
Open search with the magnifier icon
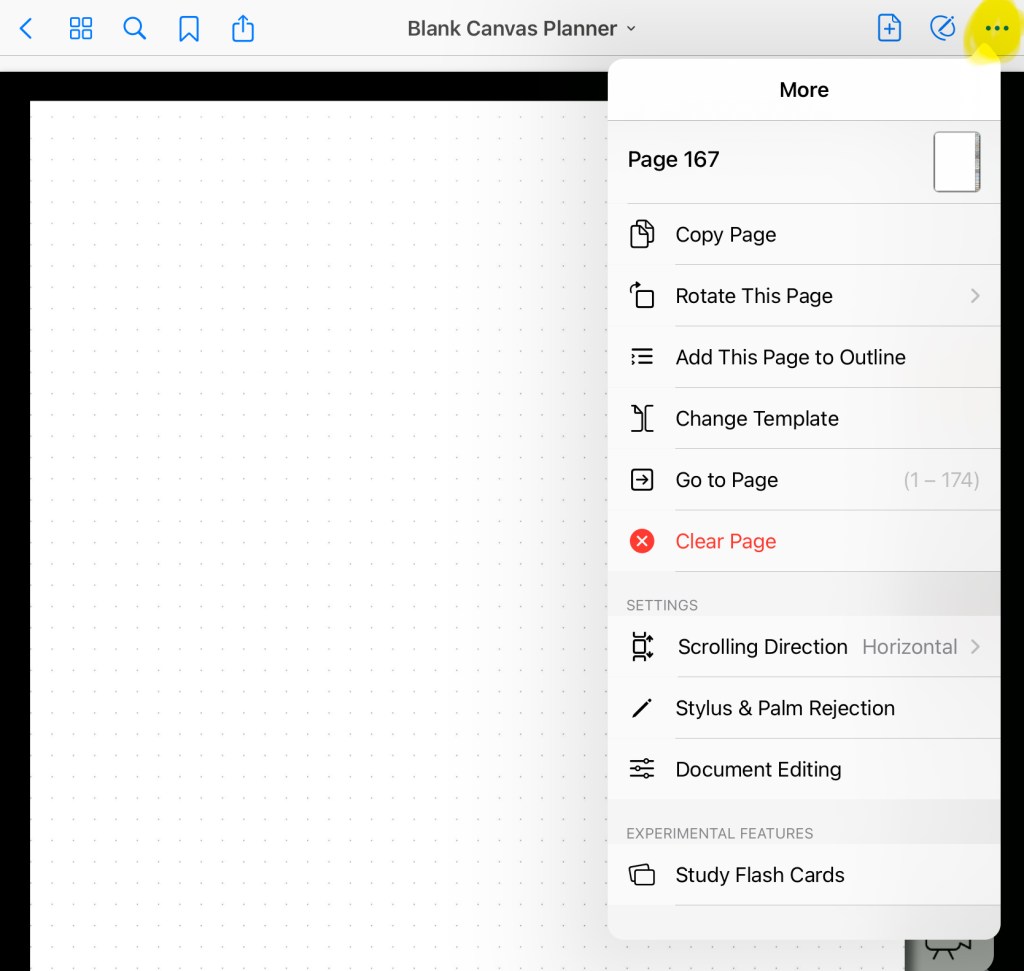pyautogui.click(x=135, y=29)
